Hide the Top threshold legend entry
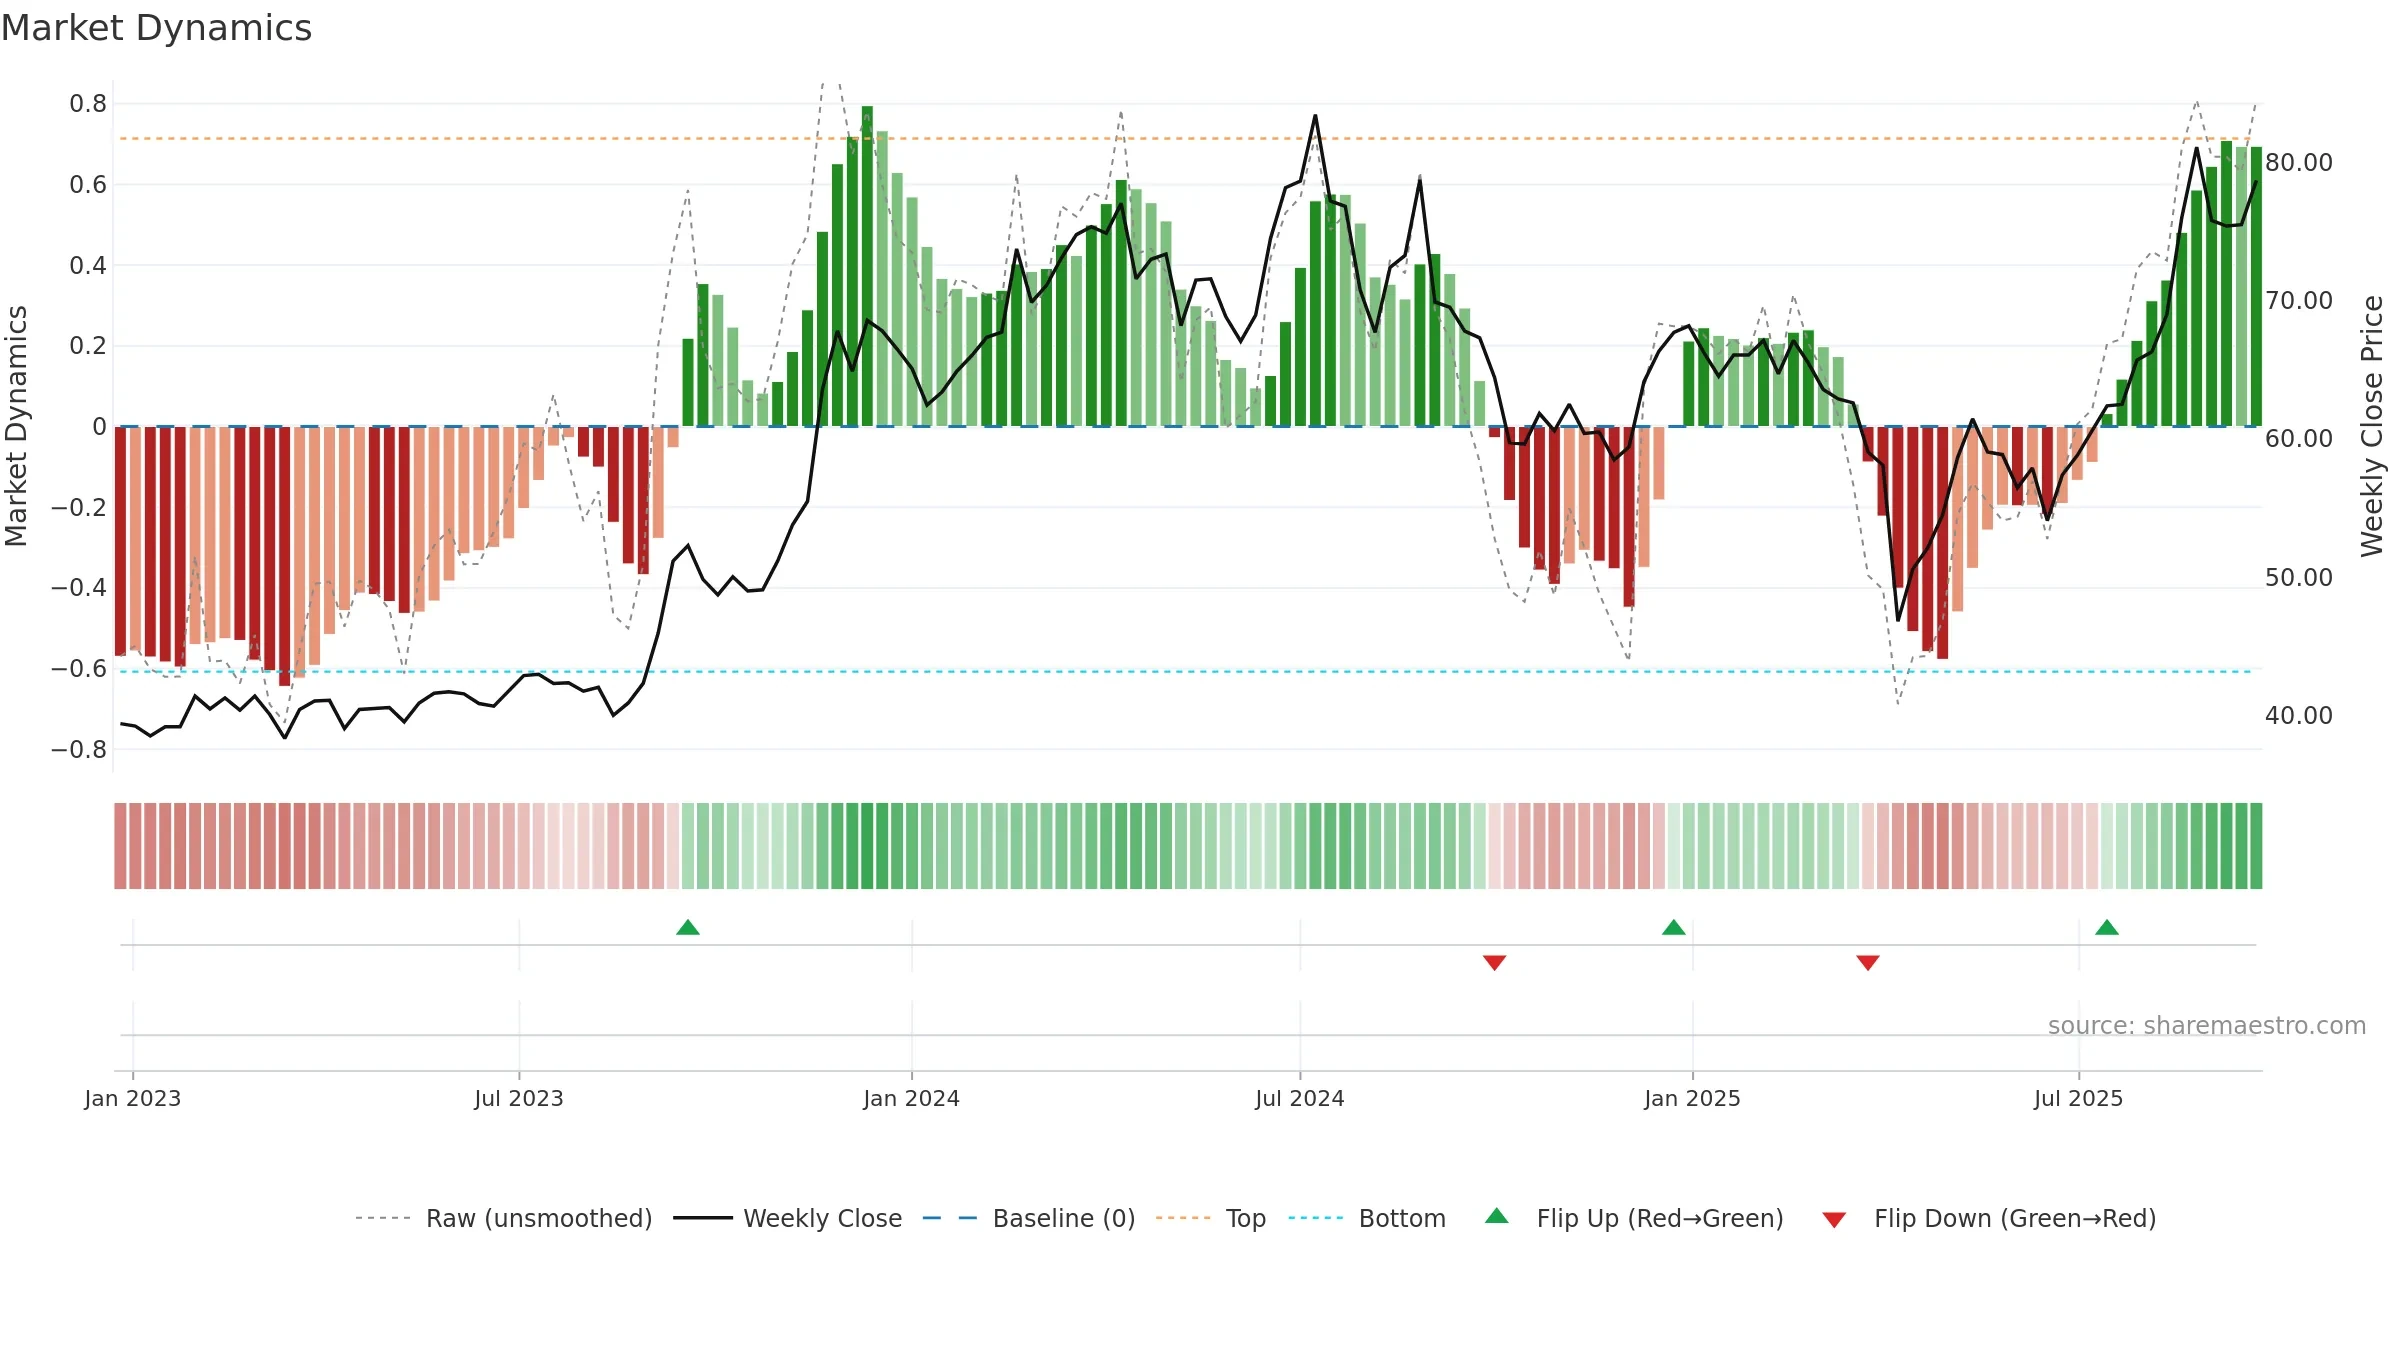This screenshot has width=2400, height=1350. 1211,1218
